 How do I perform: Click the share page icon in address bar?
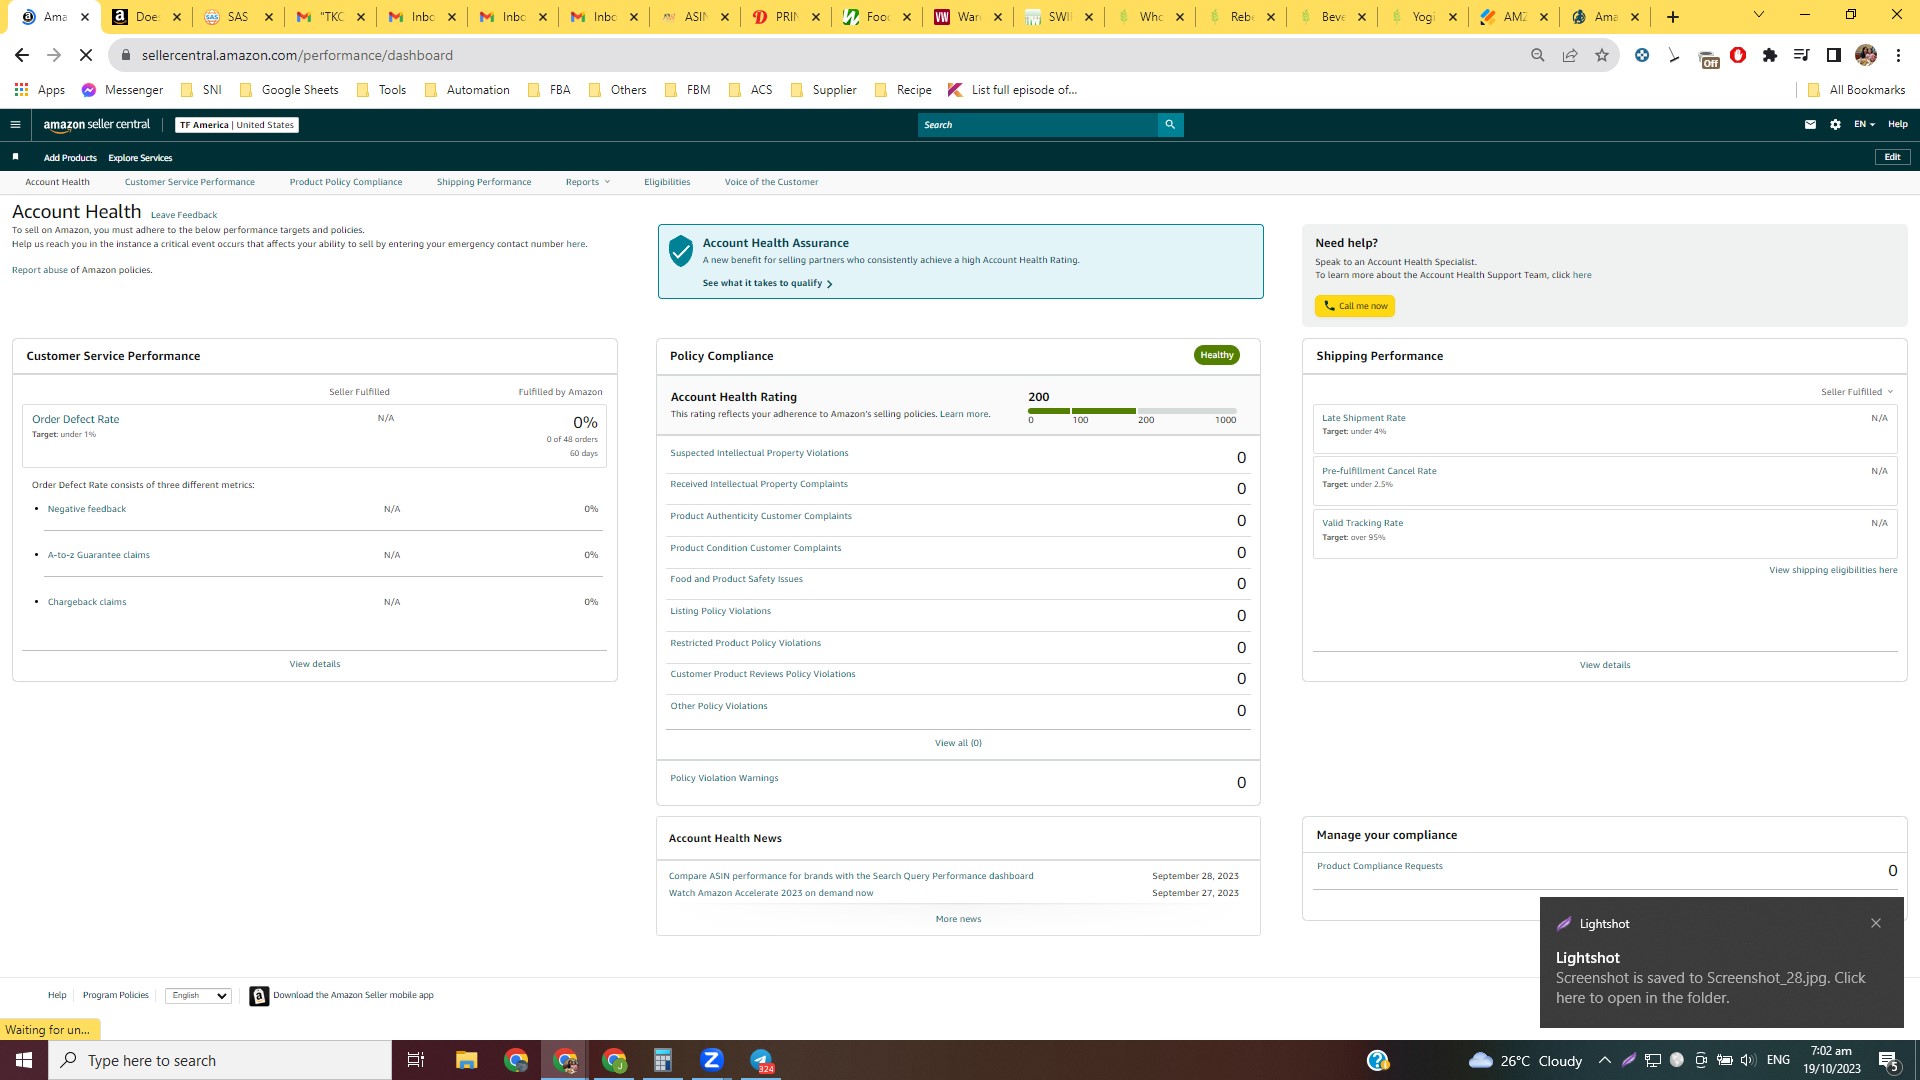(1570, 55)
